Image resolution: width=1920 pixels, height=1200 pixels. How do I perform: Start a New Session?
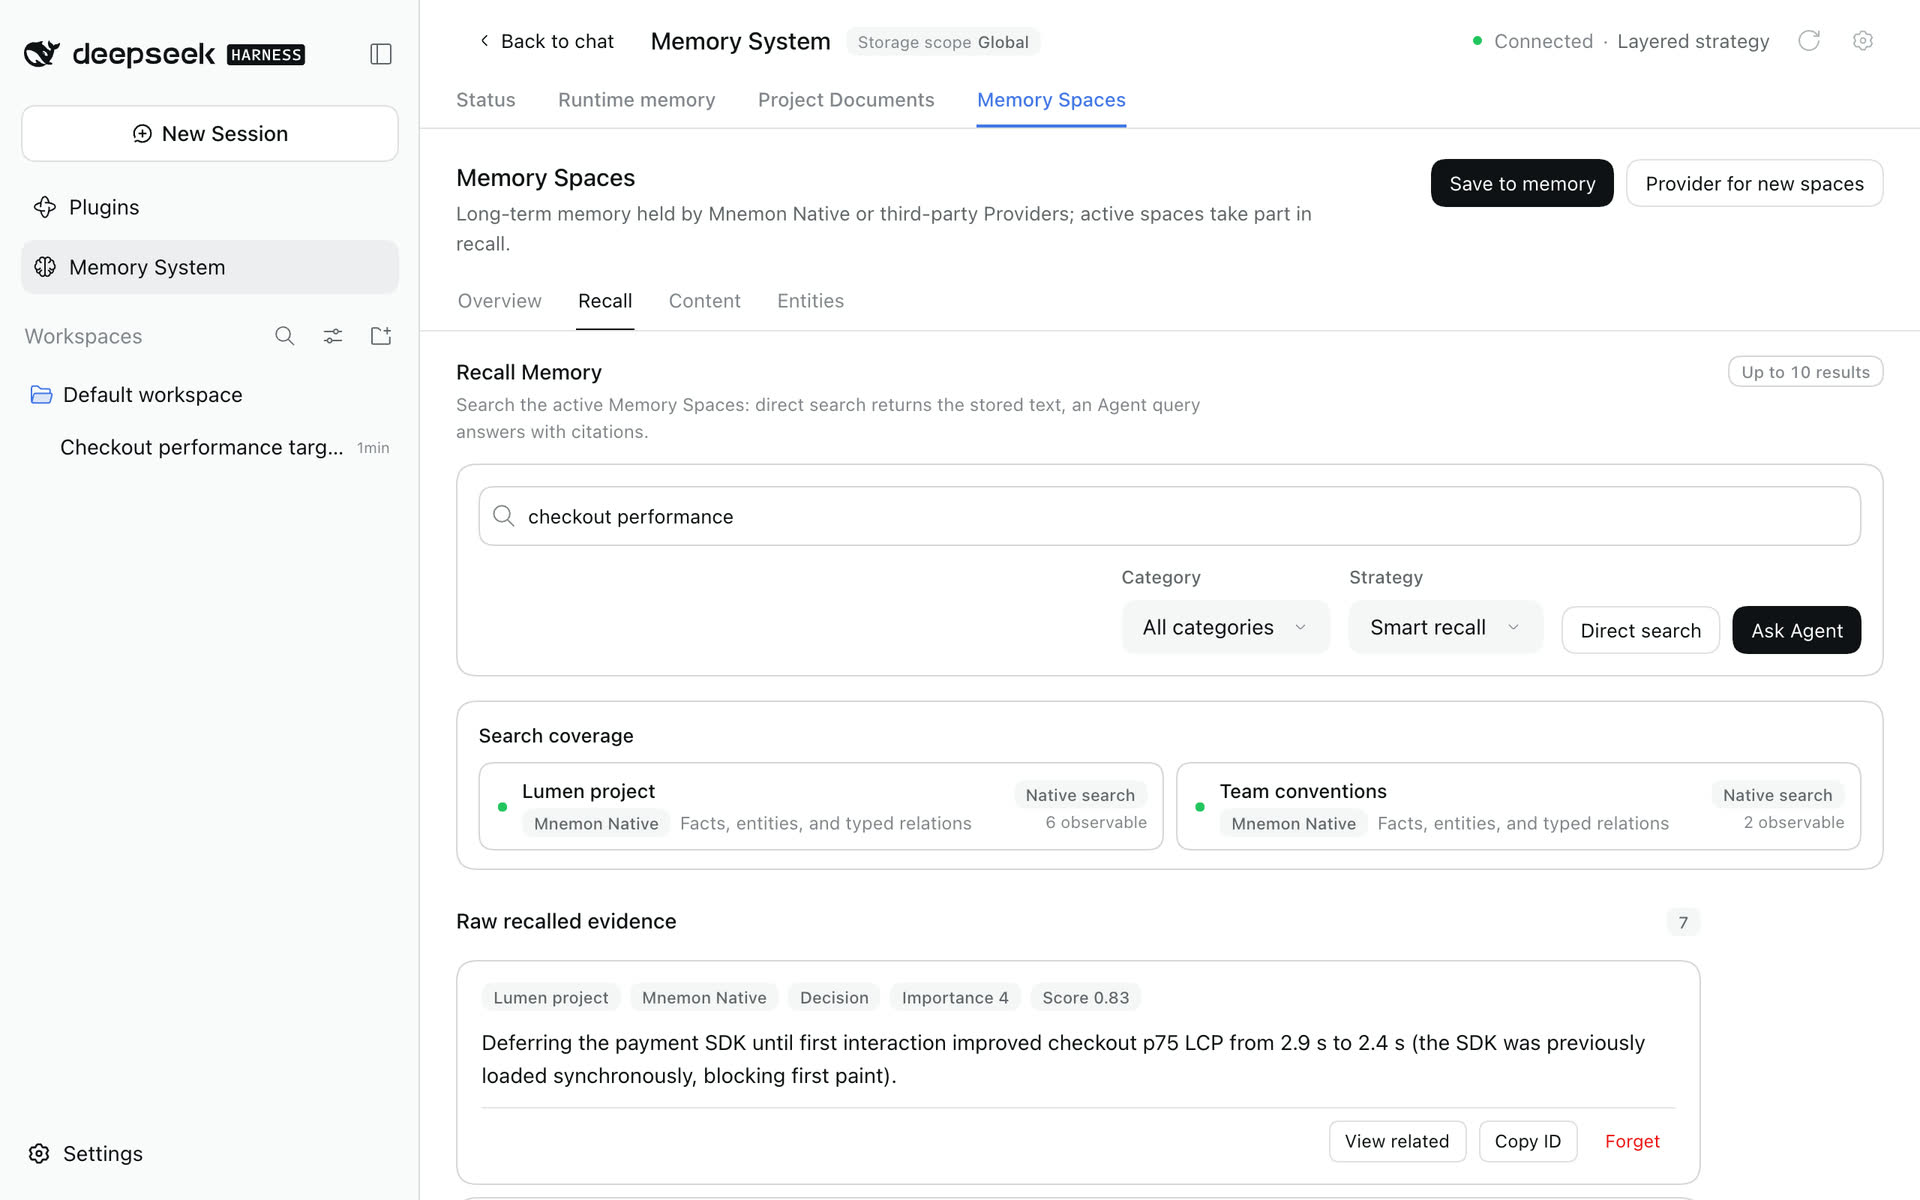210,134
